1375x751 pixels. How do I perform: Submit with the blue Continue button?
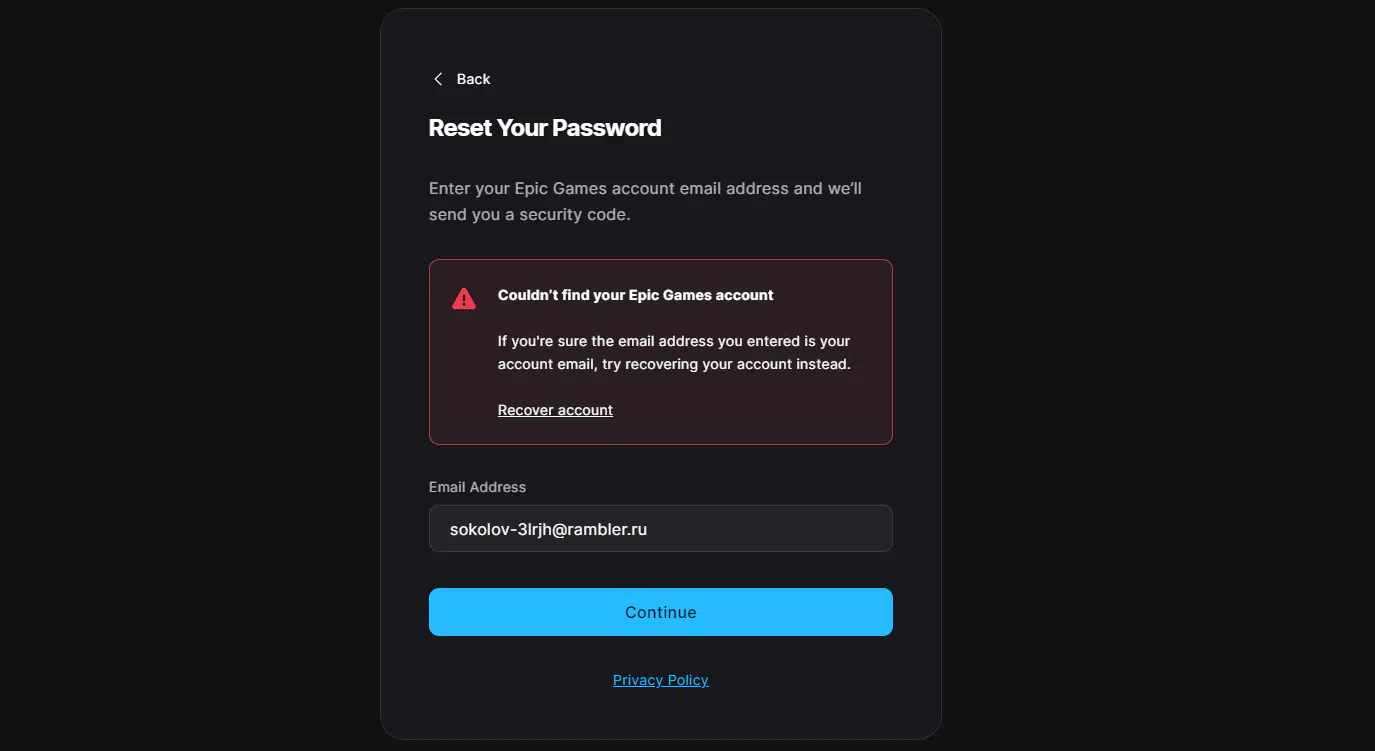pos(661,612)
